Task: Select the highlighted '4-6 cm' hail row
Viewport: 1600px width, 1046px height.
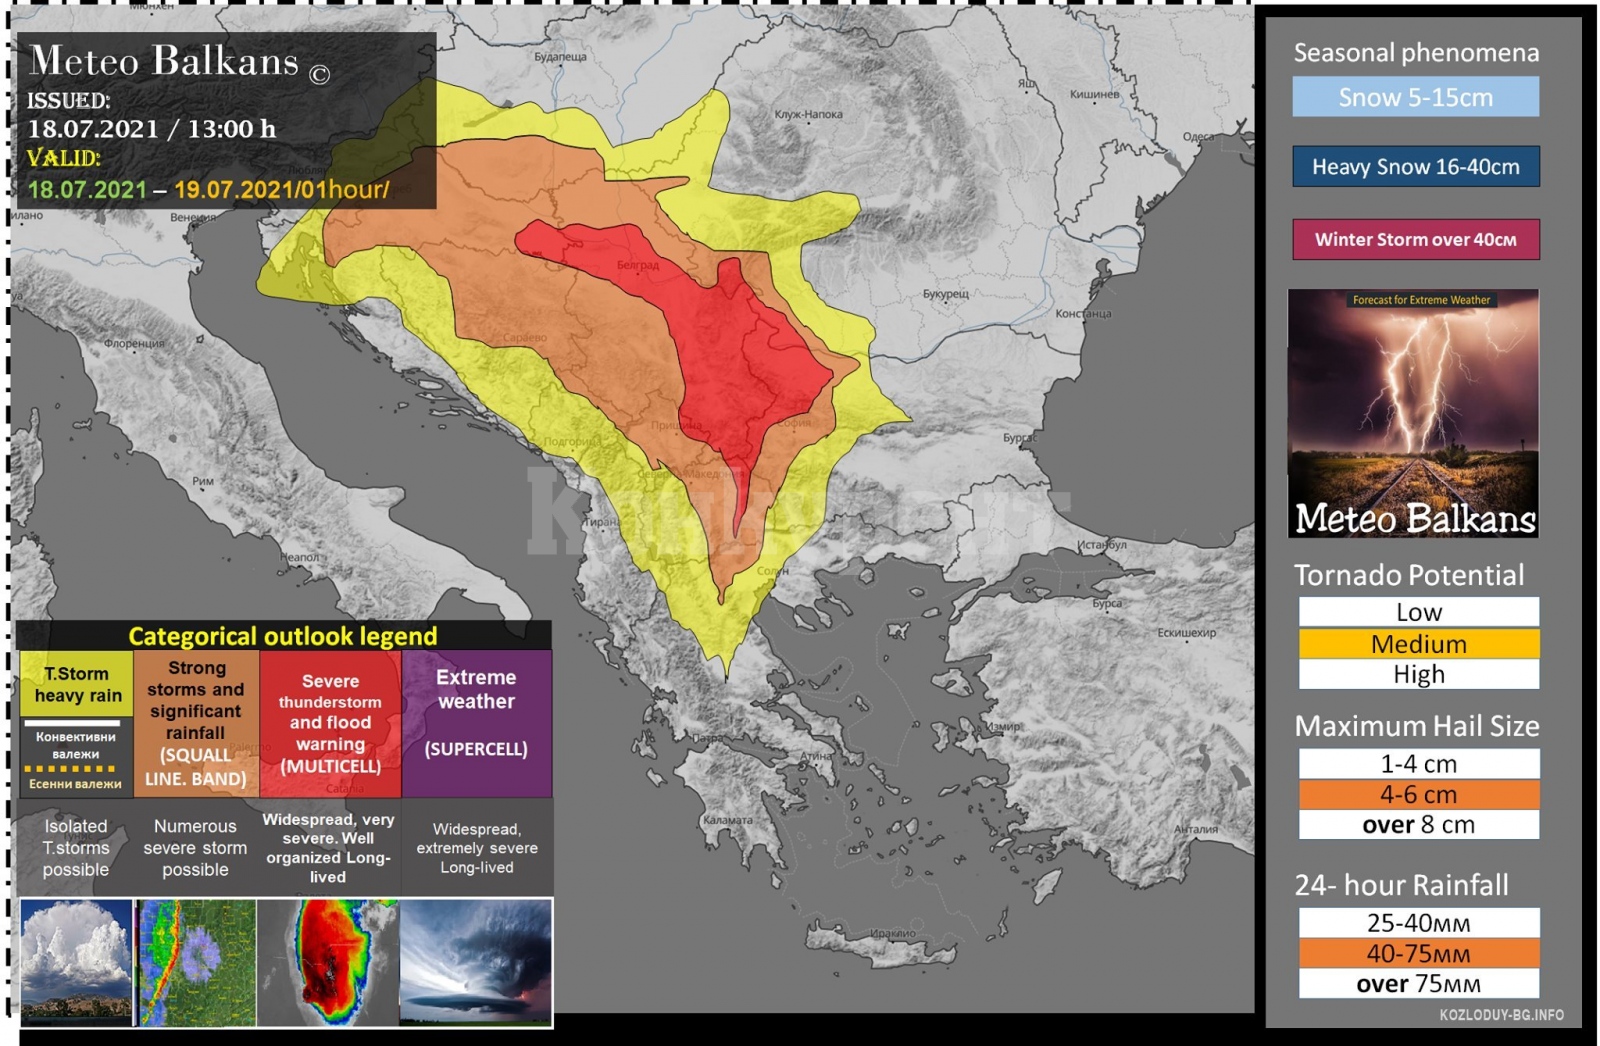Action: point(1418,794)
